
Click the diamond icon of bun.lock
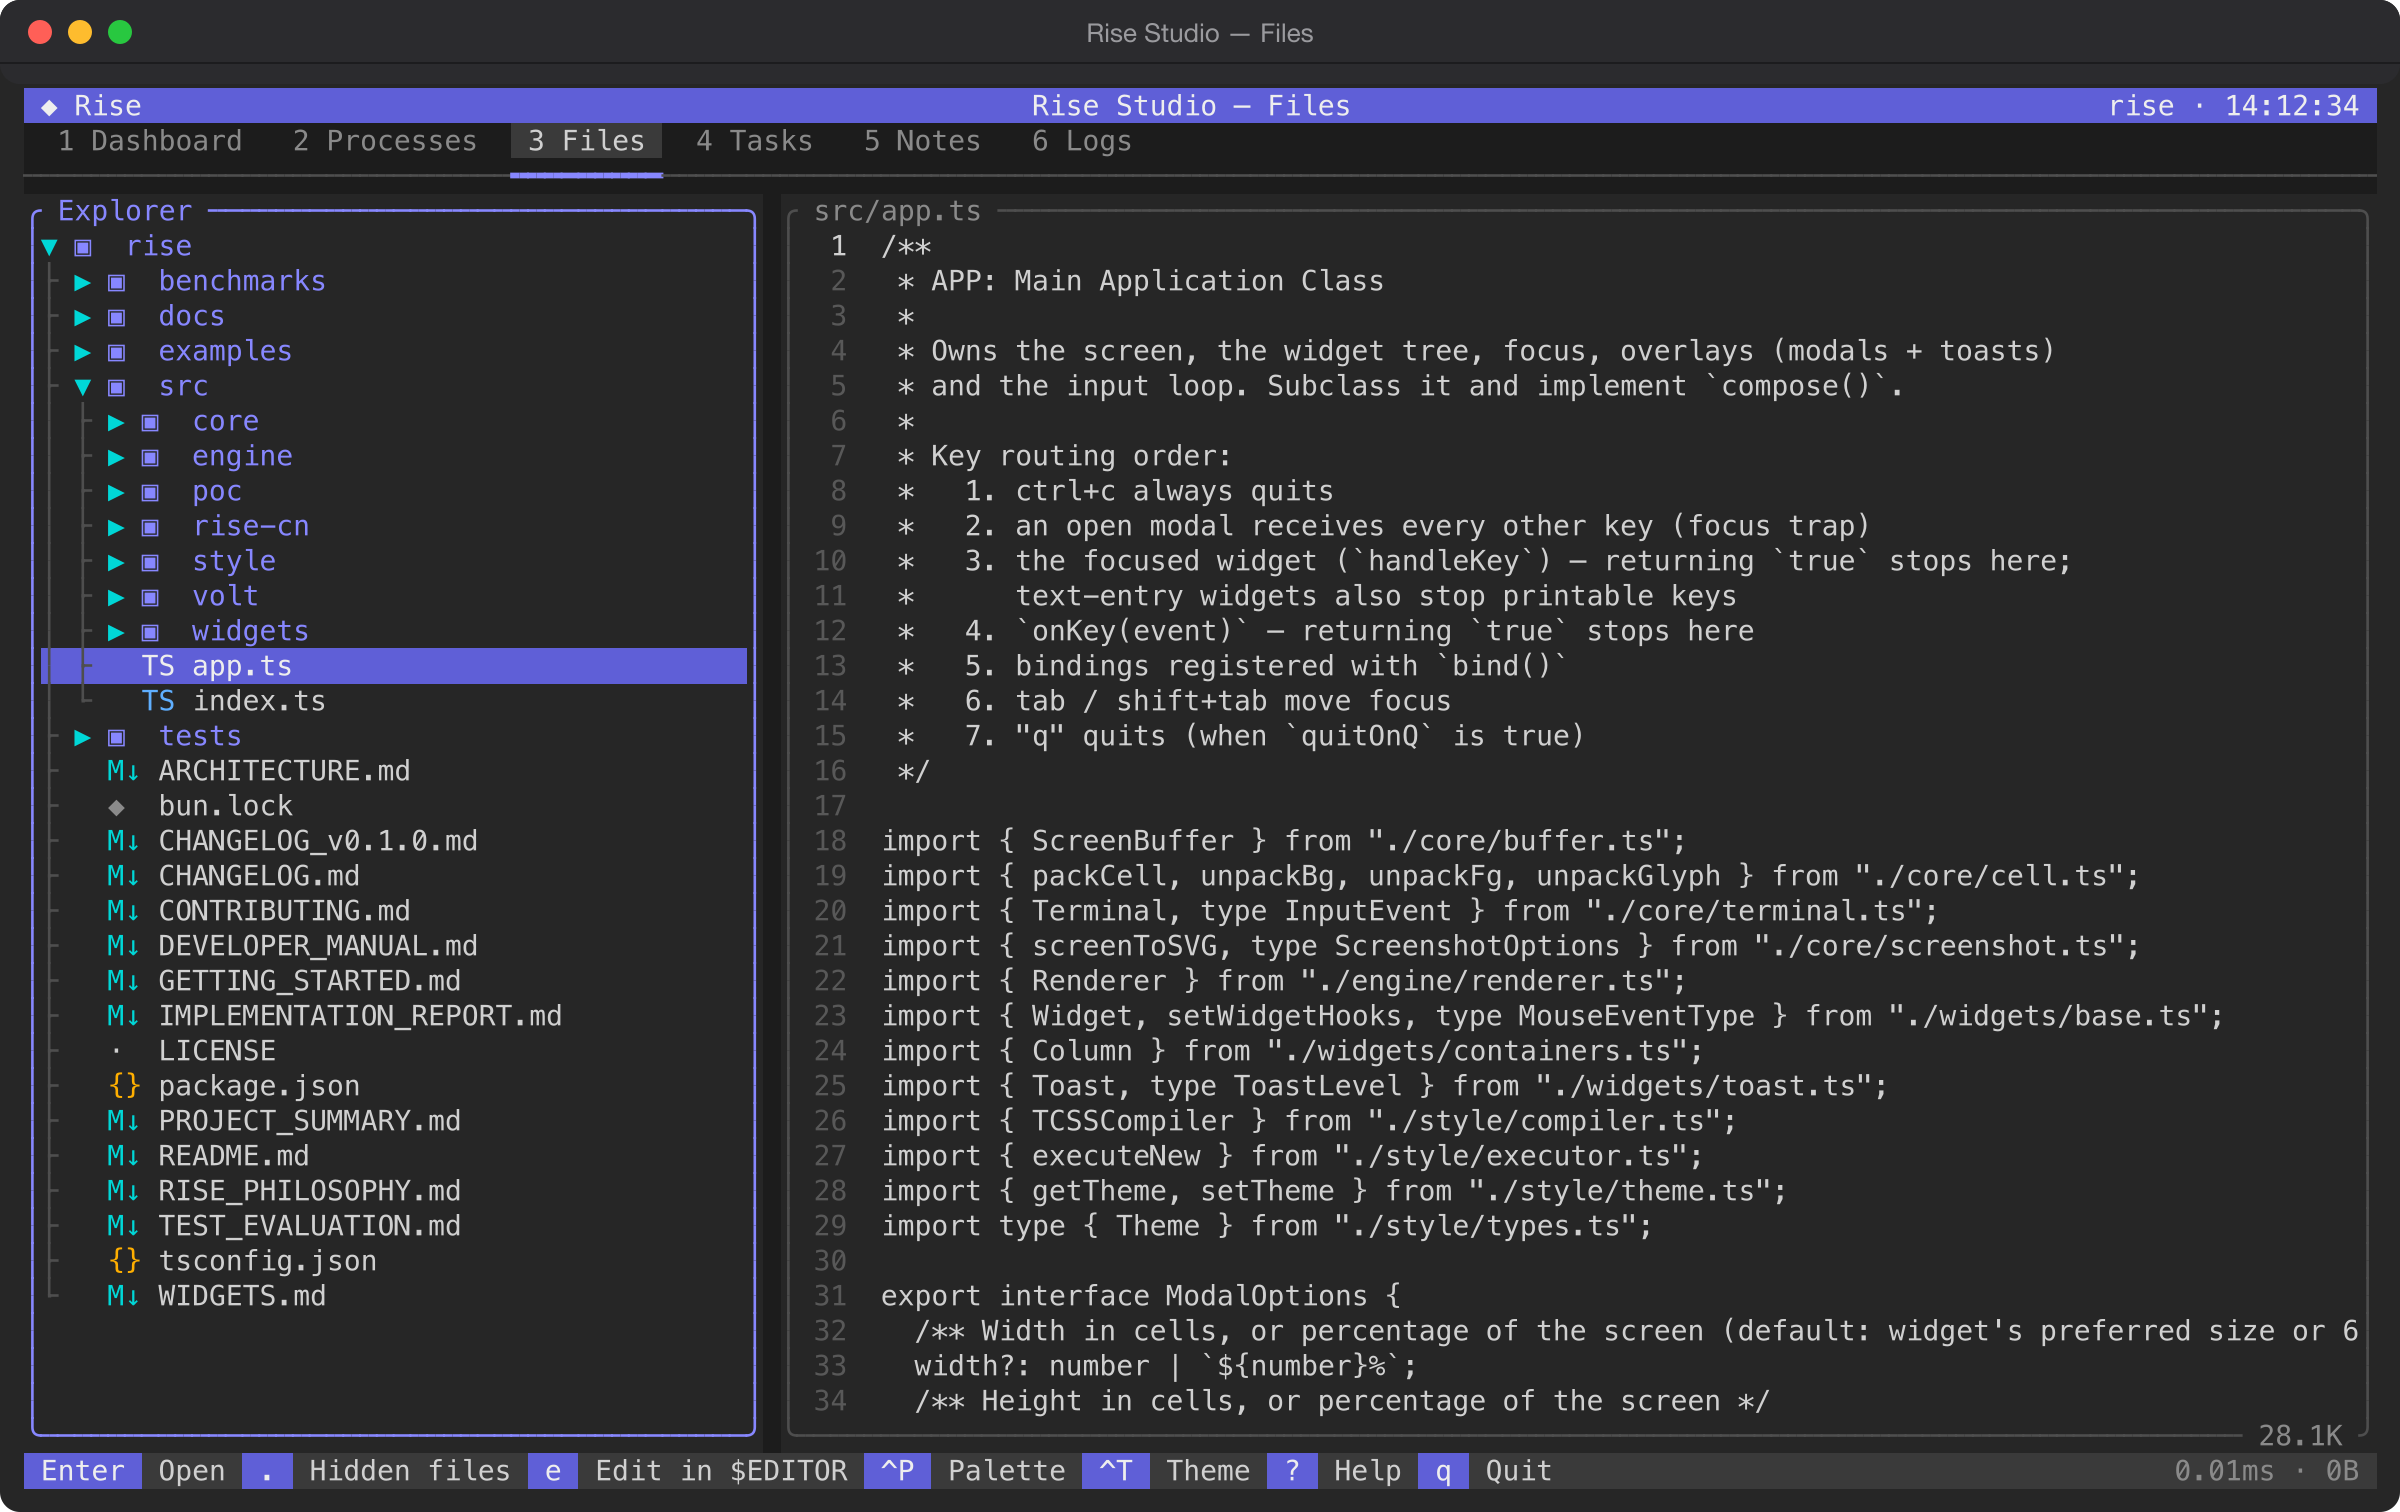point(116,807)
